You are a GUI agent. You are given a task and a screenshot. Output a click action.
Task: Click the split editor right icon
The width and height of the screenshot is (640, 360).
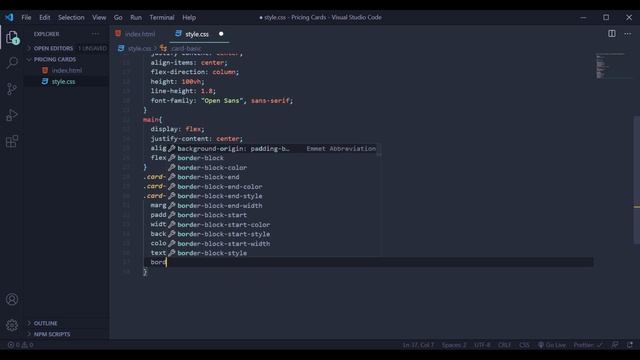pyautogui.click(x=611, y=34)
